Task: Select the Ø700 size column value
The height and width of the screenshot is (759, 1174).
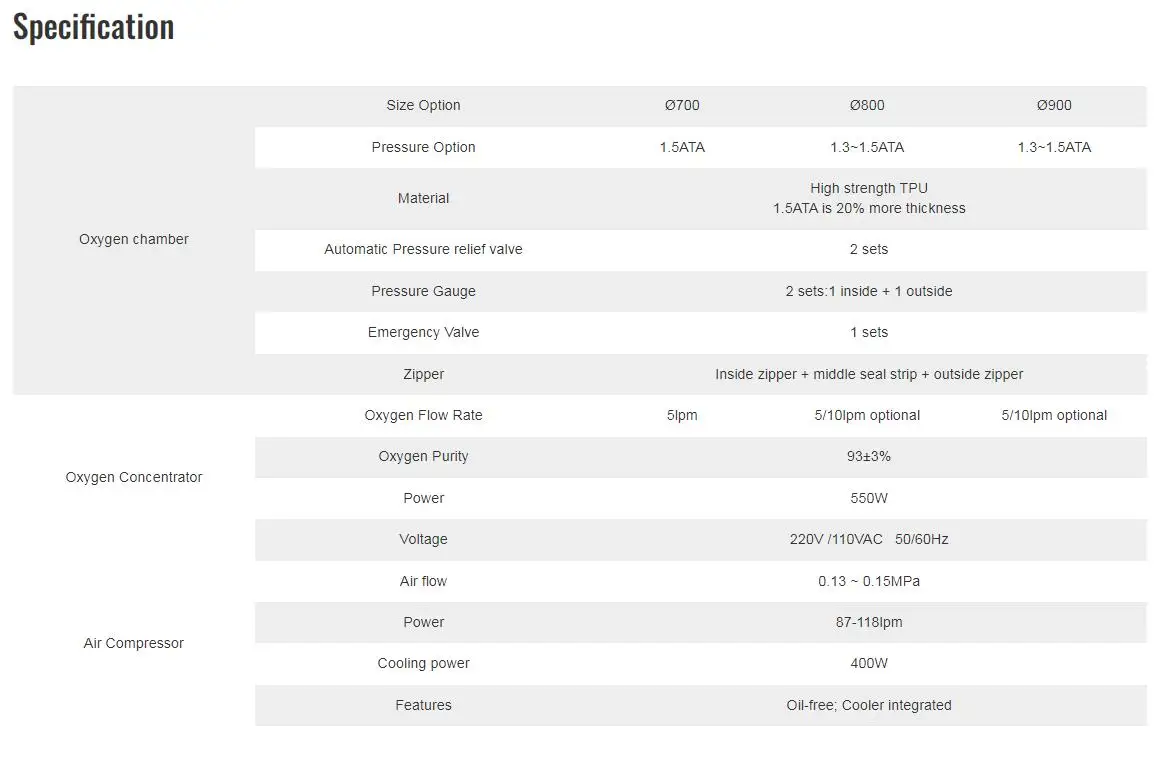Action: 682,106
